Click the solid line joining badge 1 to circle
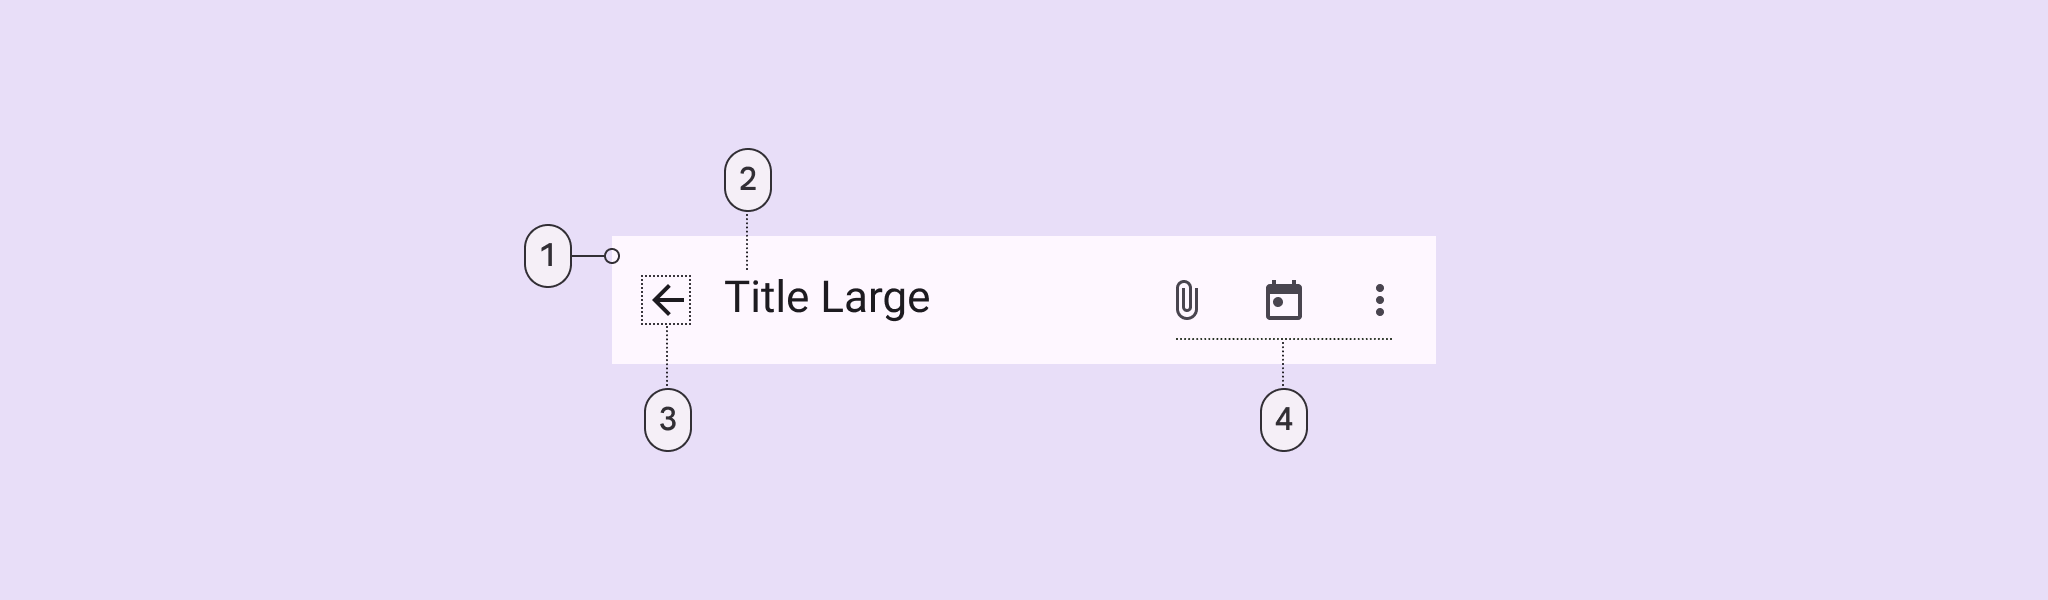Viewport: 2048px width, 600px height. tap(588, 256)
